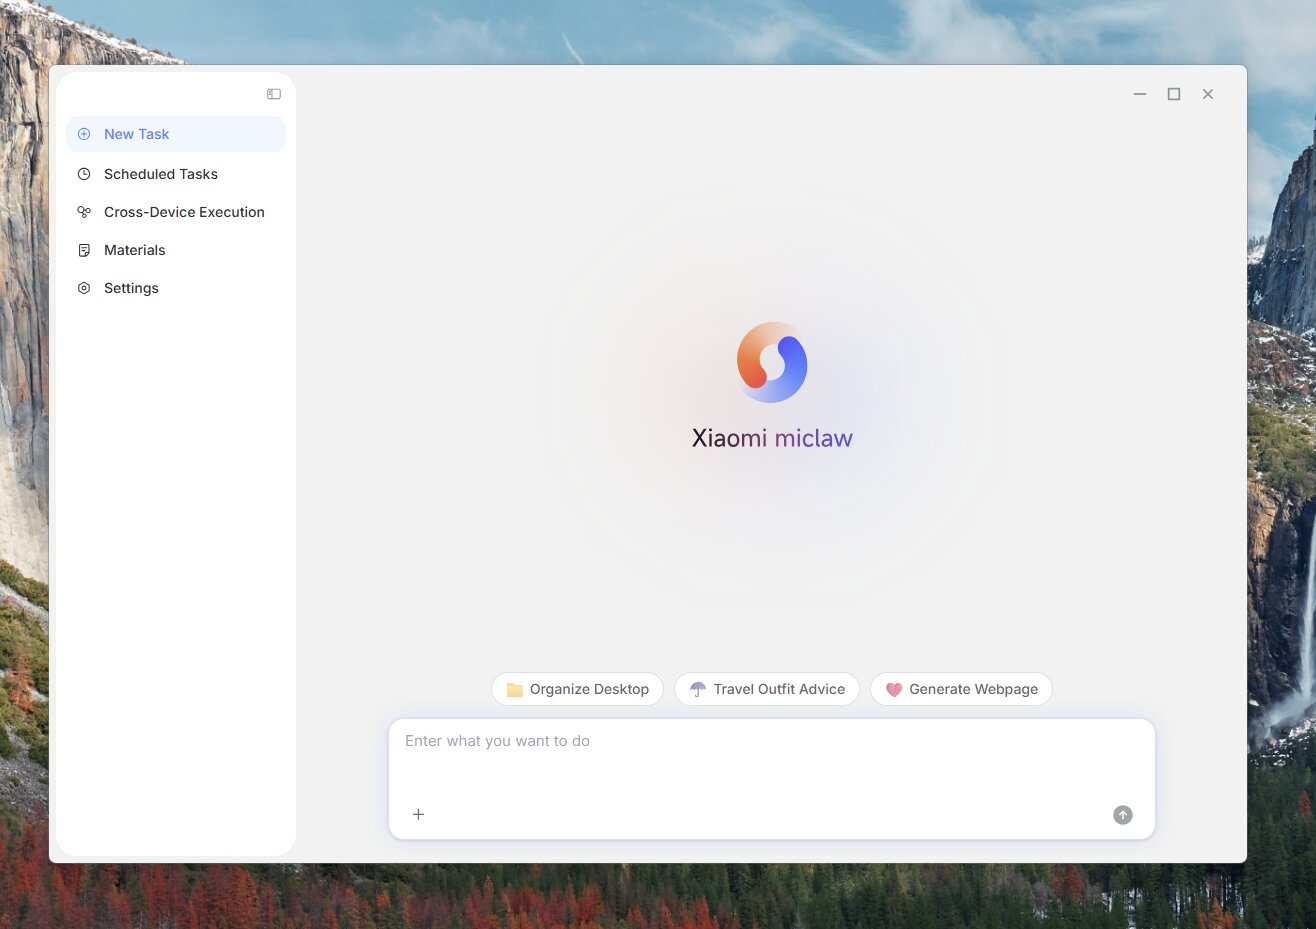Choose the Organize Desktop suggestion
The width and height of the screenshot is (1316, 929).
pyautogui.click(x=577, y=688)
